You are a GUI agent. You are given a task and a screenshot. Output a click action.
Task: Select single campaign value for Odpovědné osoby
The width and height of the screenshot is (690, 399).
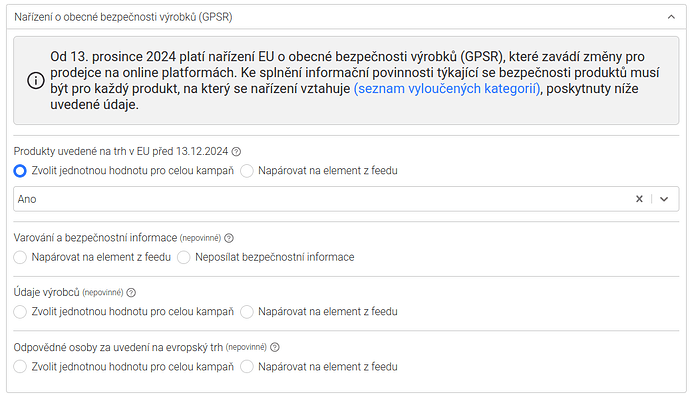point(20,366)
